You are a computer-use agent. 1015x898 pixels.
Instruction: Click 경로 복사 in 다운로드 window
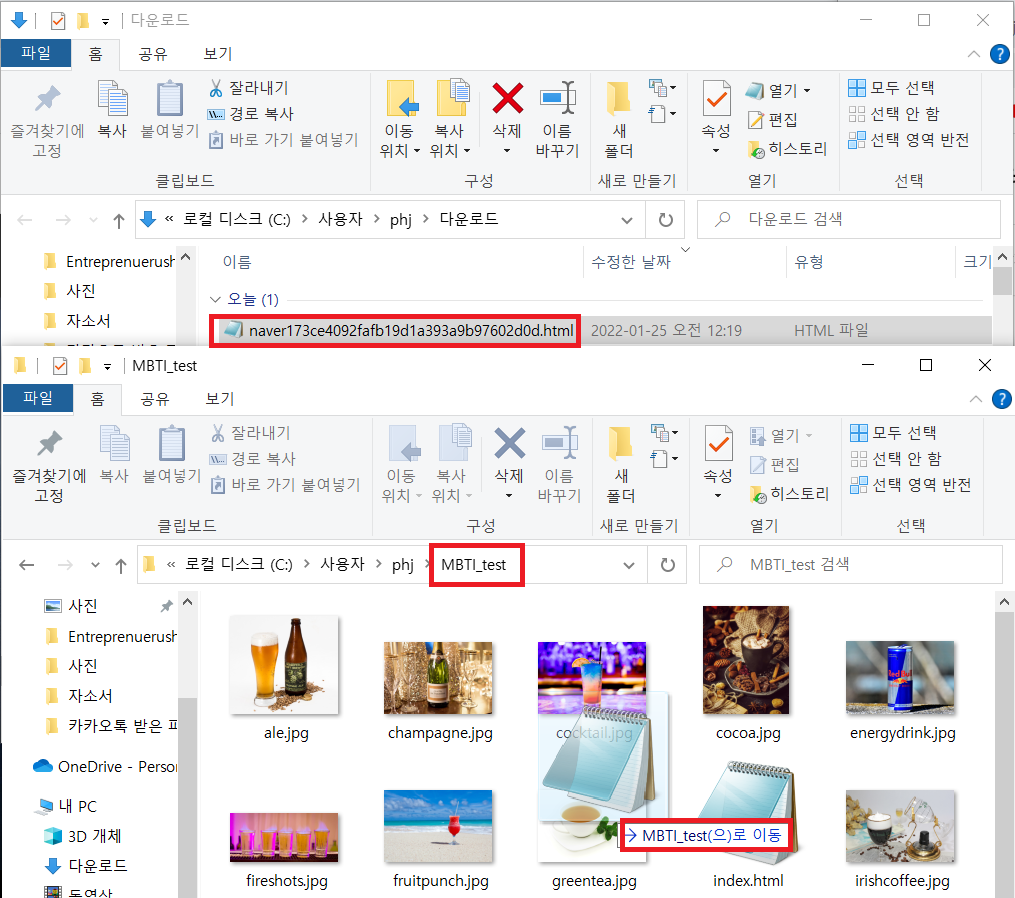tap(251, 114)
